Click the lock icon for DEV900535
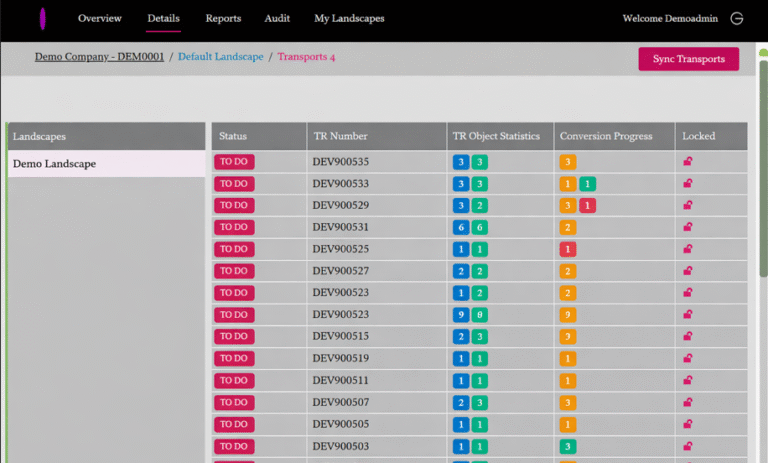The width and height of the screenshot is (768, 463). pyautogui.click(x=688, y=161)
